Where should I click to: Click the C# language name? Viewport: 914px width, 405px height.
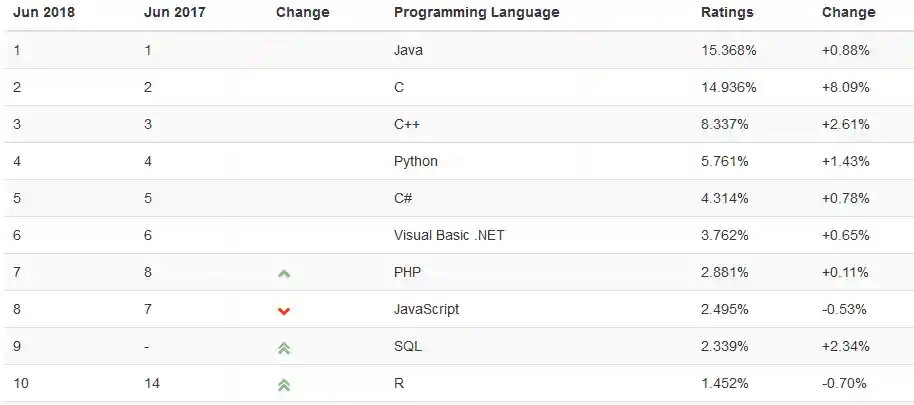(403, 198)
